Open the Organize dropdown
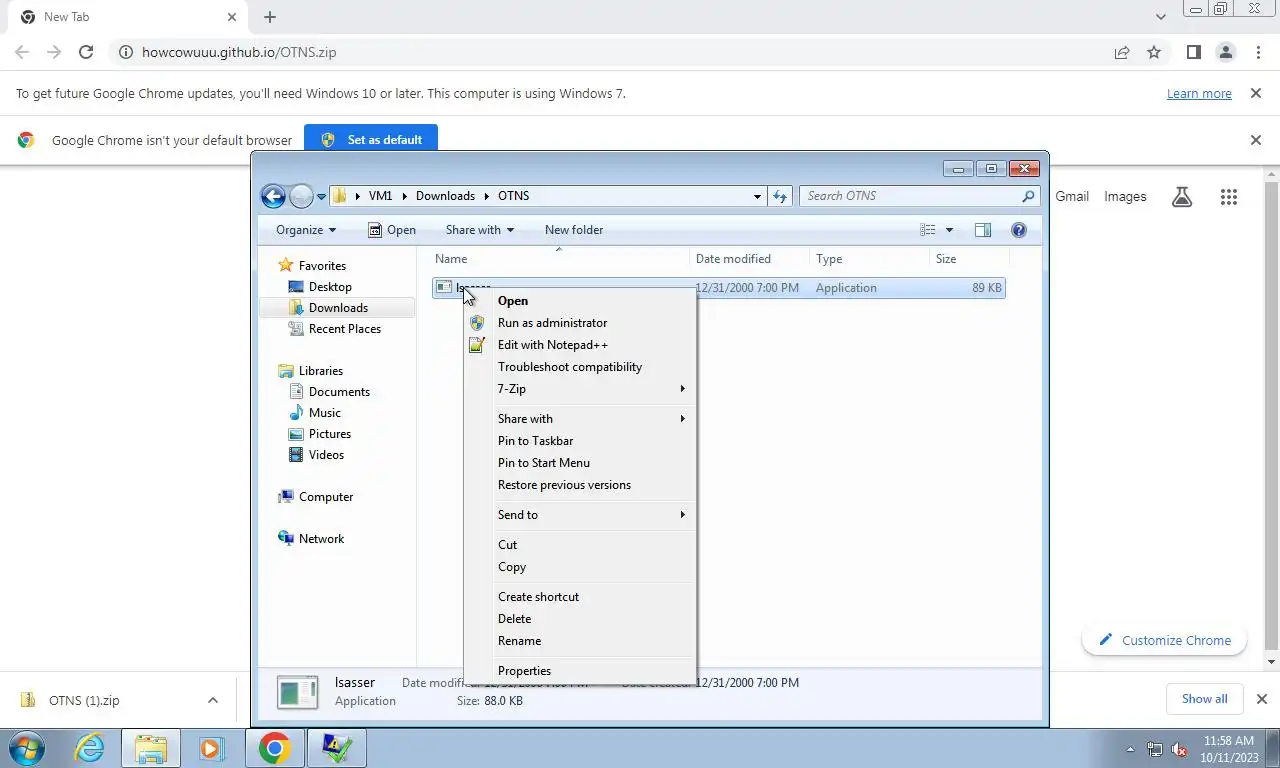Image resolution: width=1280 pixels, height=768 pixels. (x=306, y=230)
